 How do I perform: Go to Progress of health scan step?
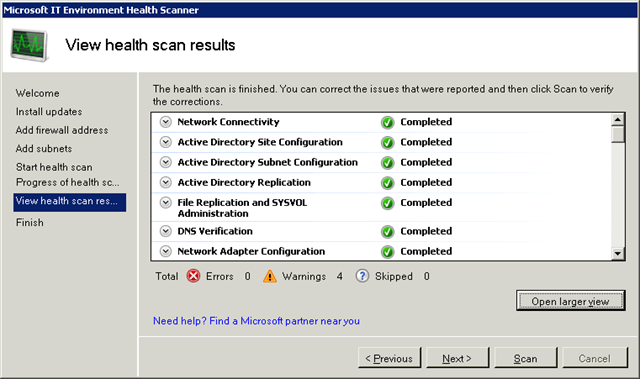point(68,182)
